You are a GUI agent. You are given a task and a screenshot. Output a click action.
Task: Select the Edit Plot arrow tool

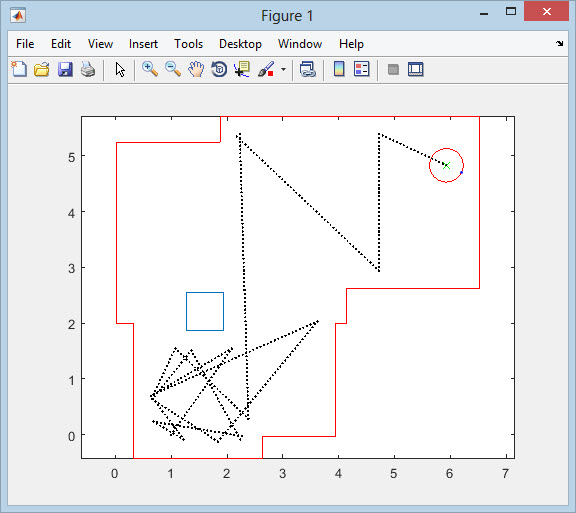pos(120,69)
